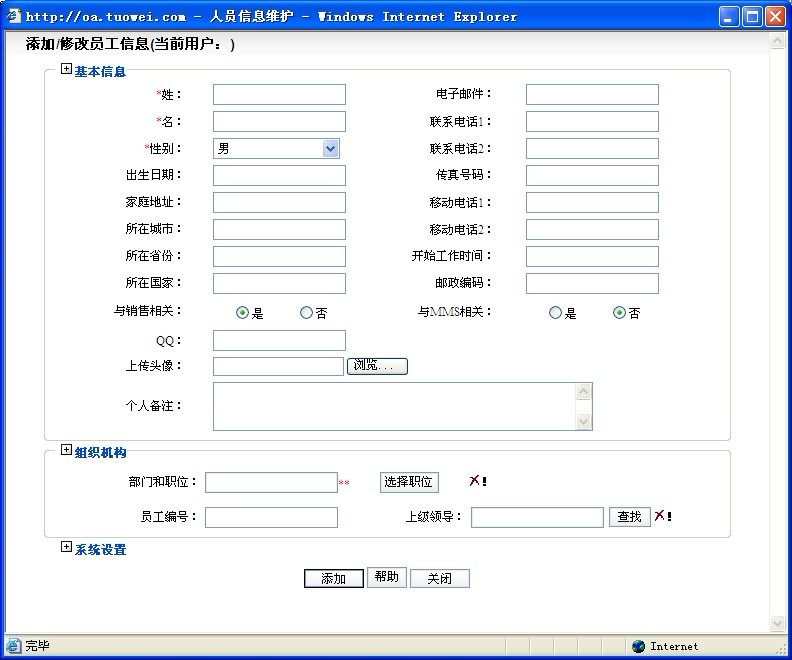Select 是 for 与MMS相关
This screenshot has width=792, height=660.
555,312
